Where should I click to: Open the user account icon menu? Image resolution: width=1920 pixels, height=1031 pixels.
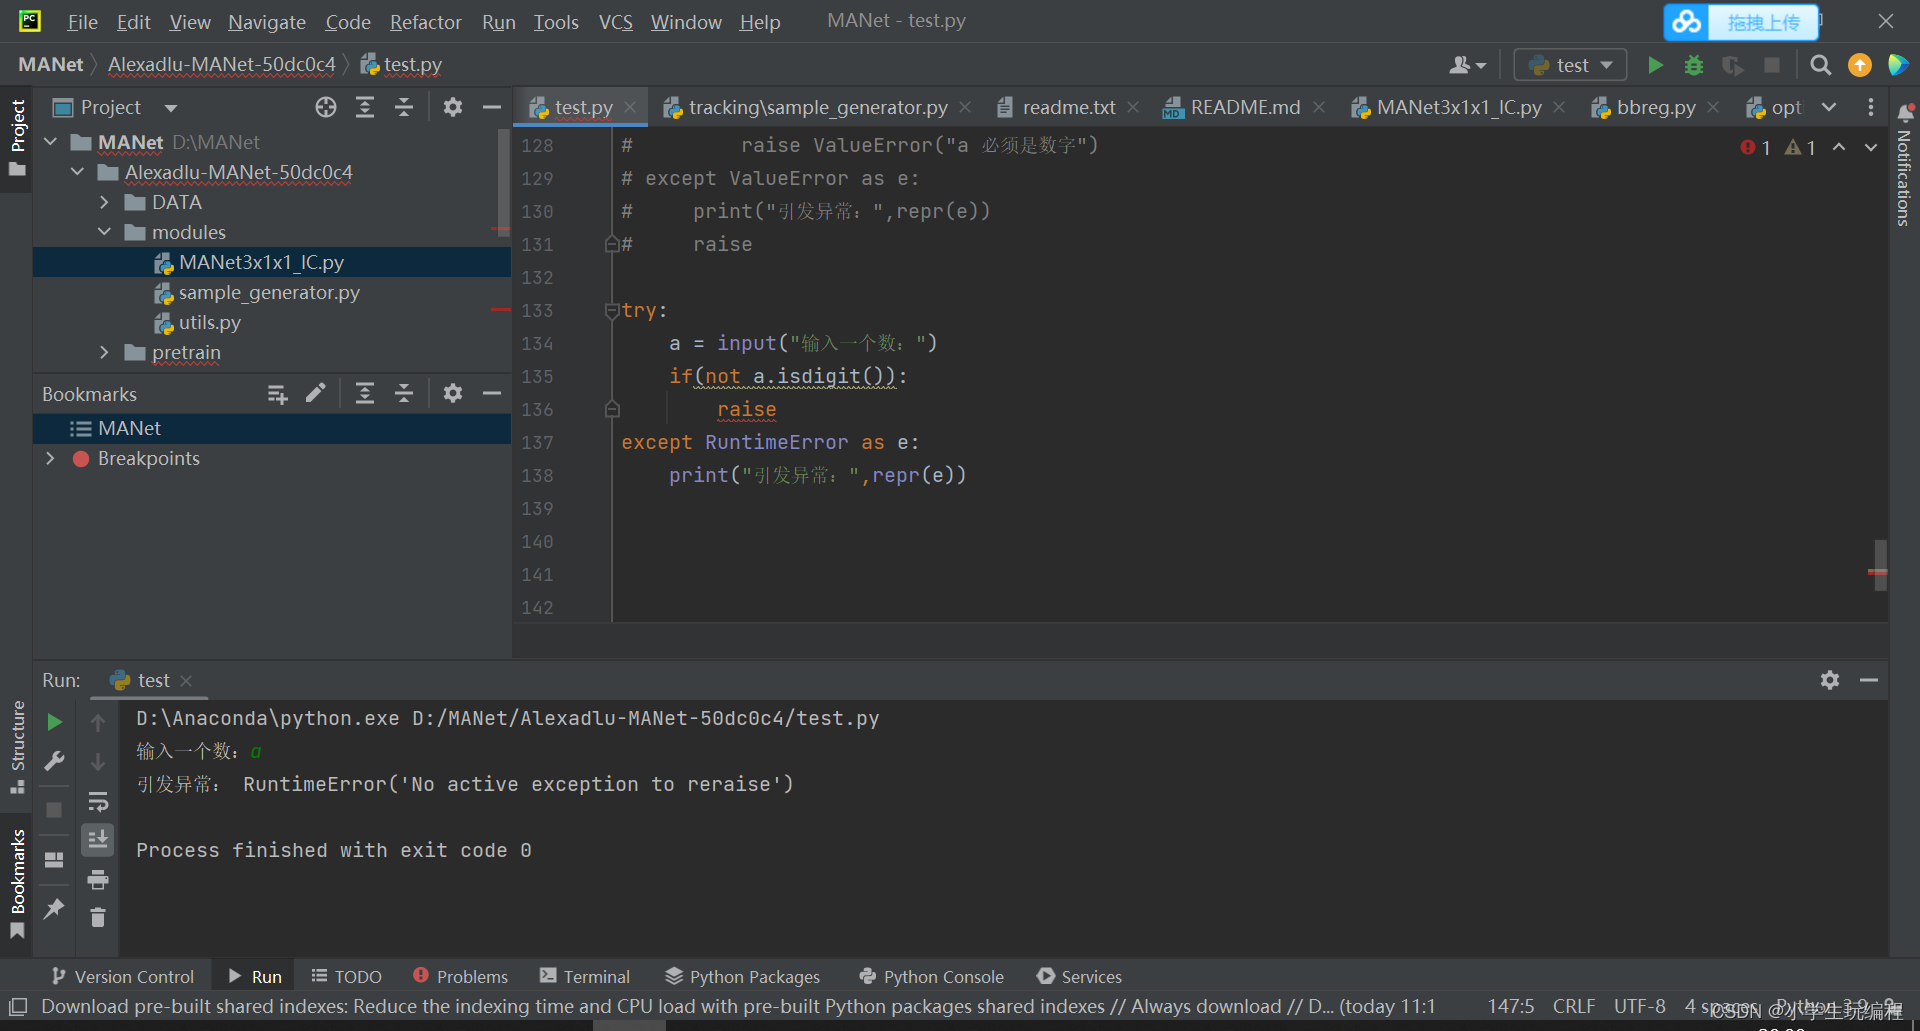point(1467,65)
